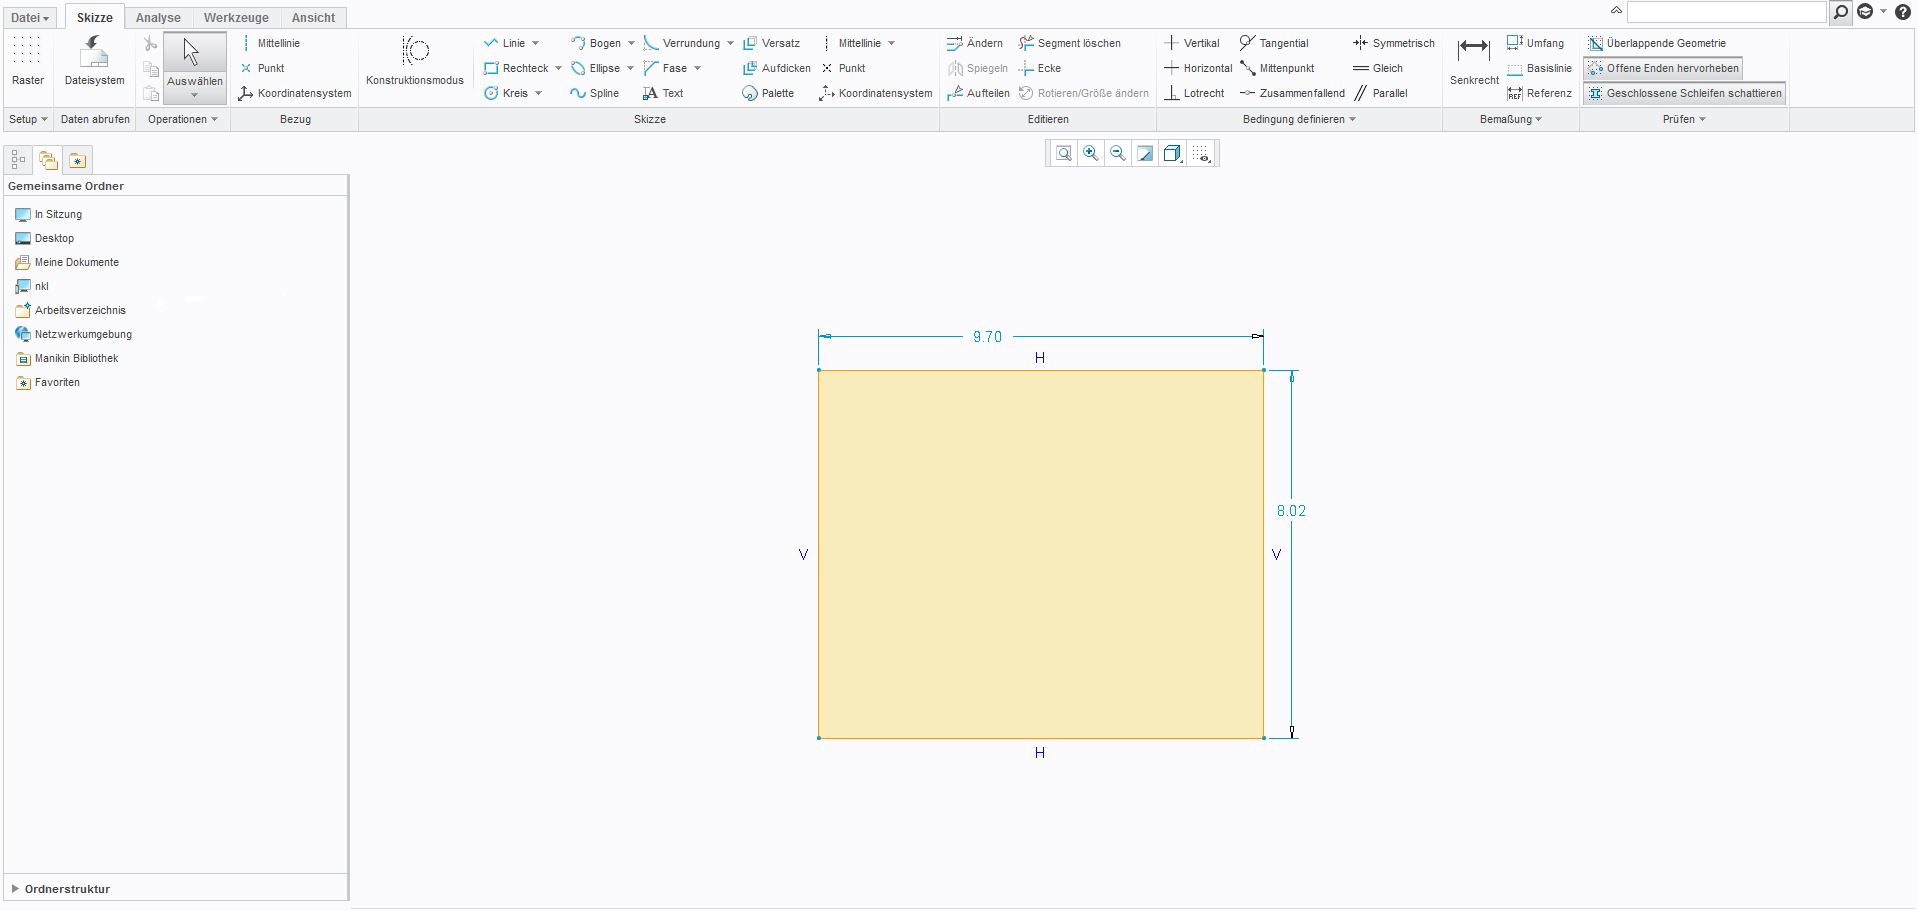
Task: Switch to the Skizze tab
Action: [x=95, y=17]
